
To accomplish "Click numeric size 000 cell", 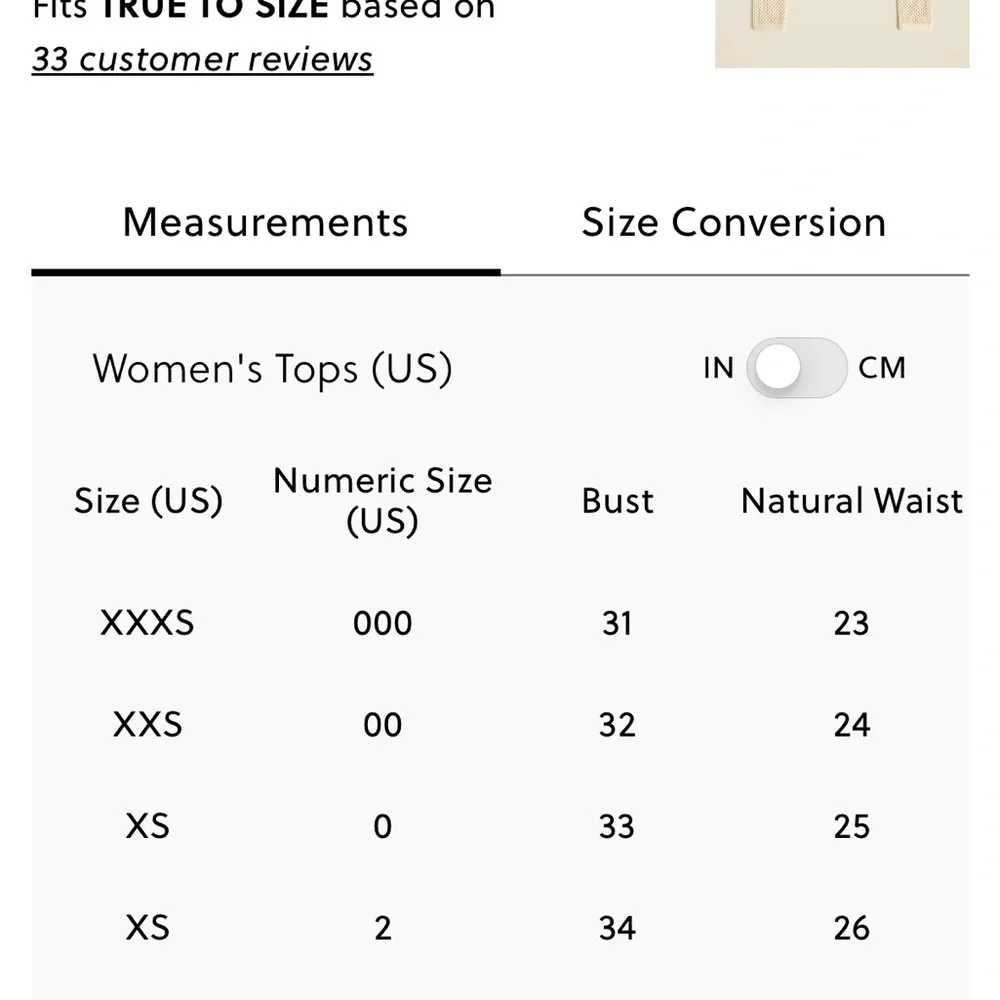I will [x=382, y=623].
